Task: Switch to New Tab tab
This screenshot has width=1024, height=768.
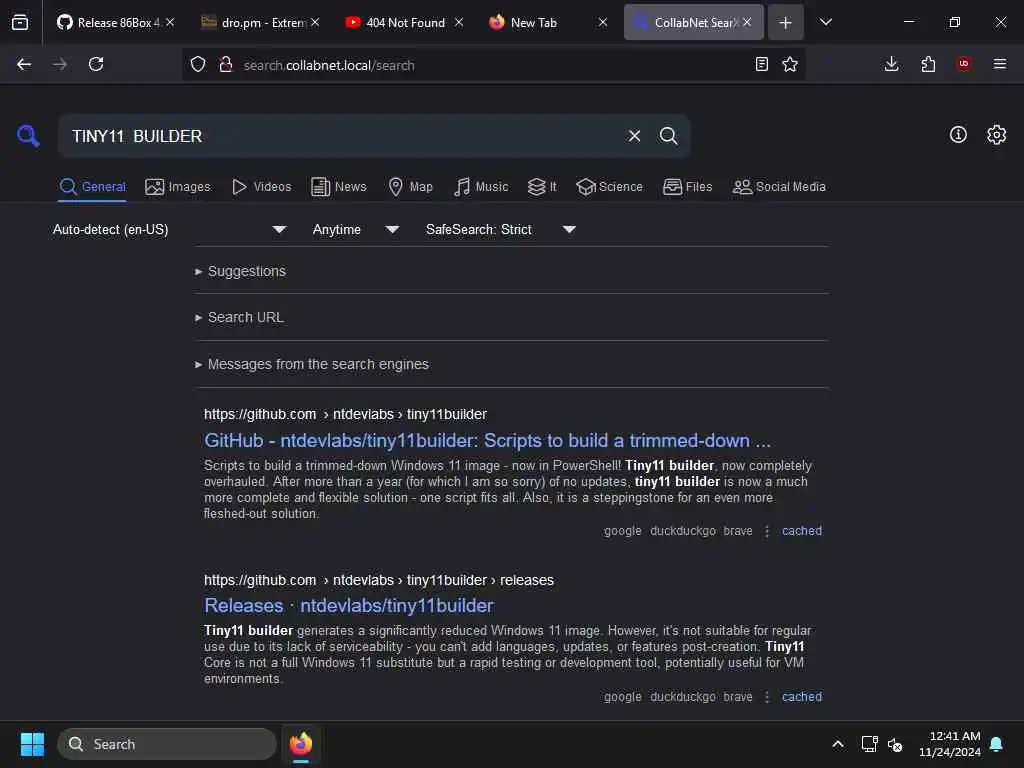Action: point(547,22)
